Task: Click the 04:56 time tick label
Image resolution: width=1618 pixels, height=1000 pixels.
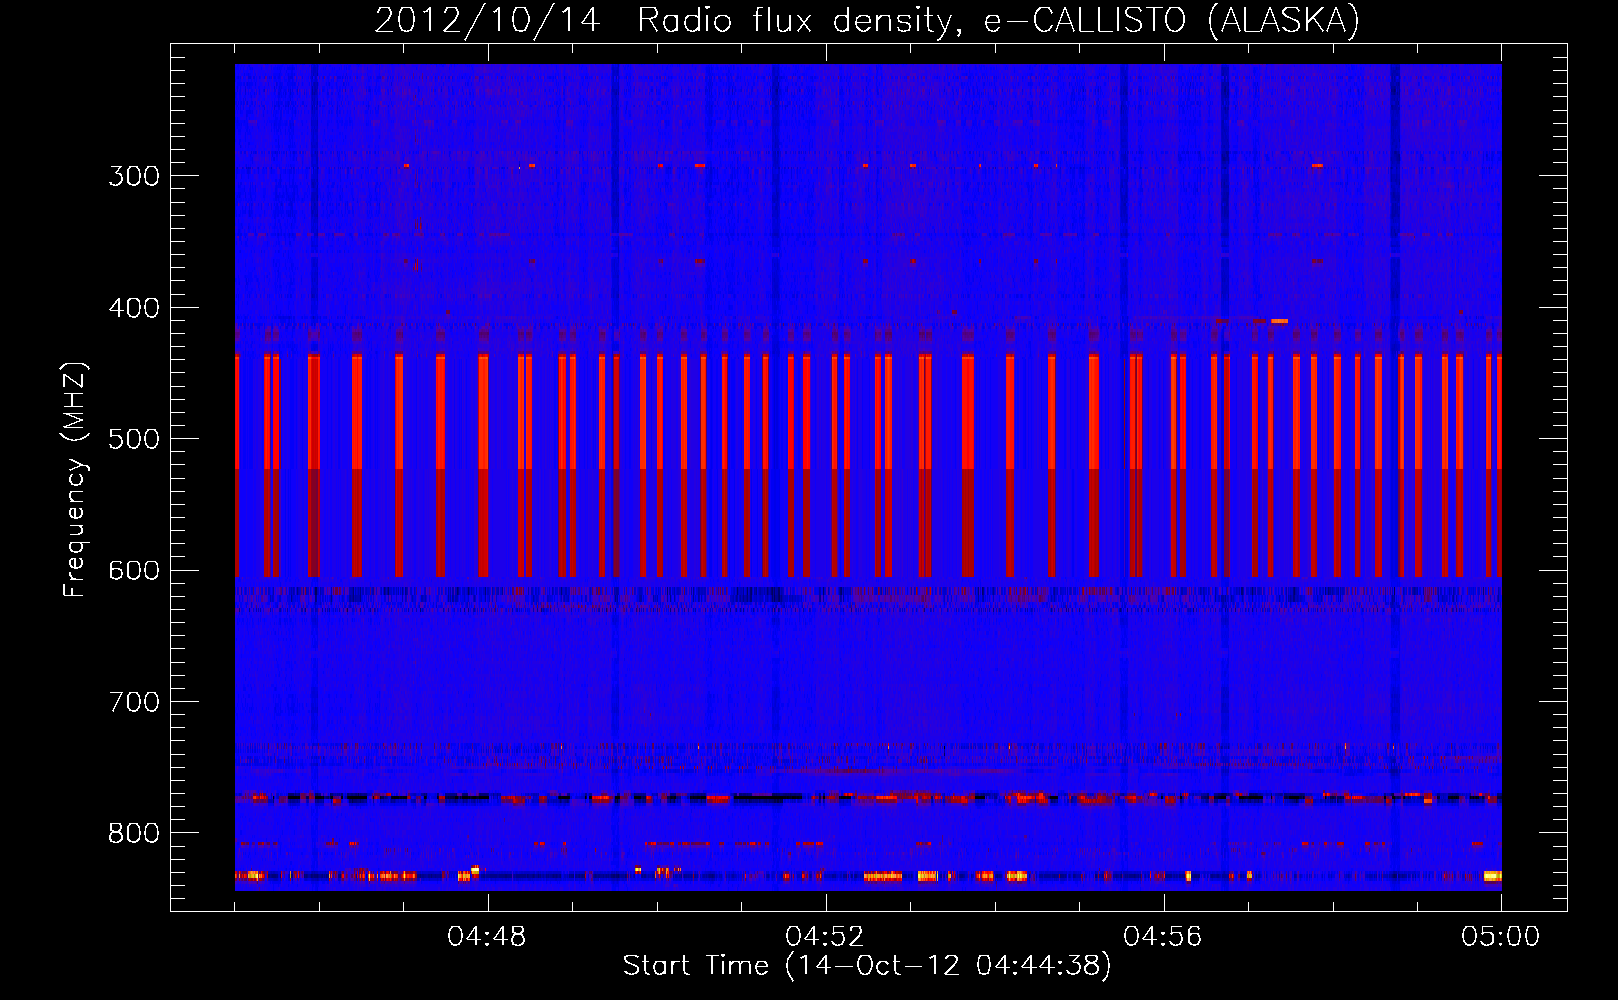Action: [x=1163, y=937]
